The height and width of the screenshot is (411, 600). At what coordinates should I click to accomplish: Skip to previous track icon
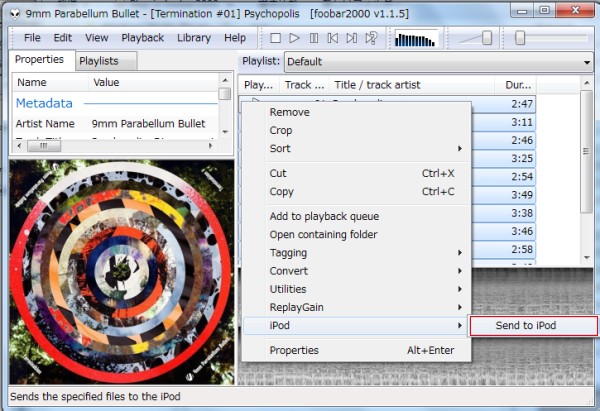coord(333,38)
